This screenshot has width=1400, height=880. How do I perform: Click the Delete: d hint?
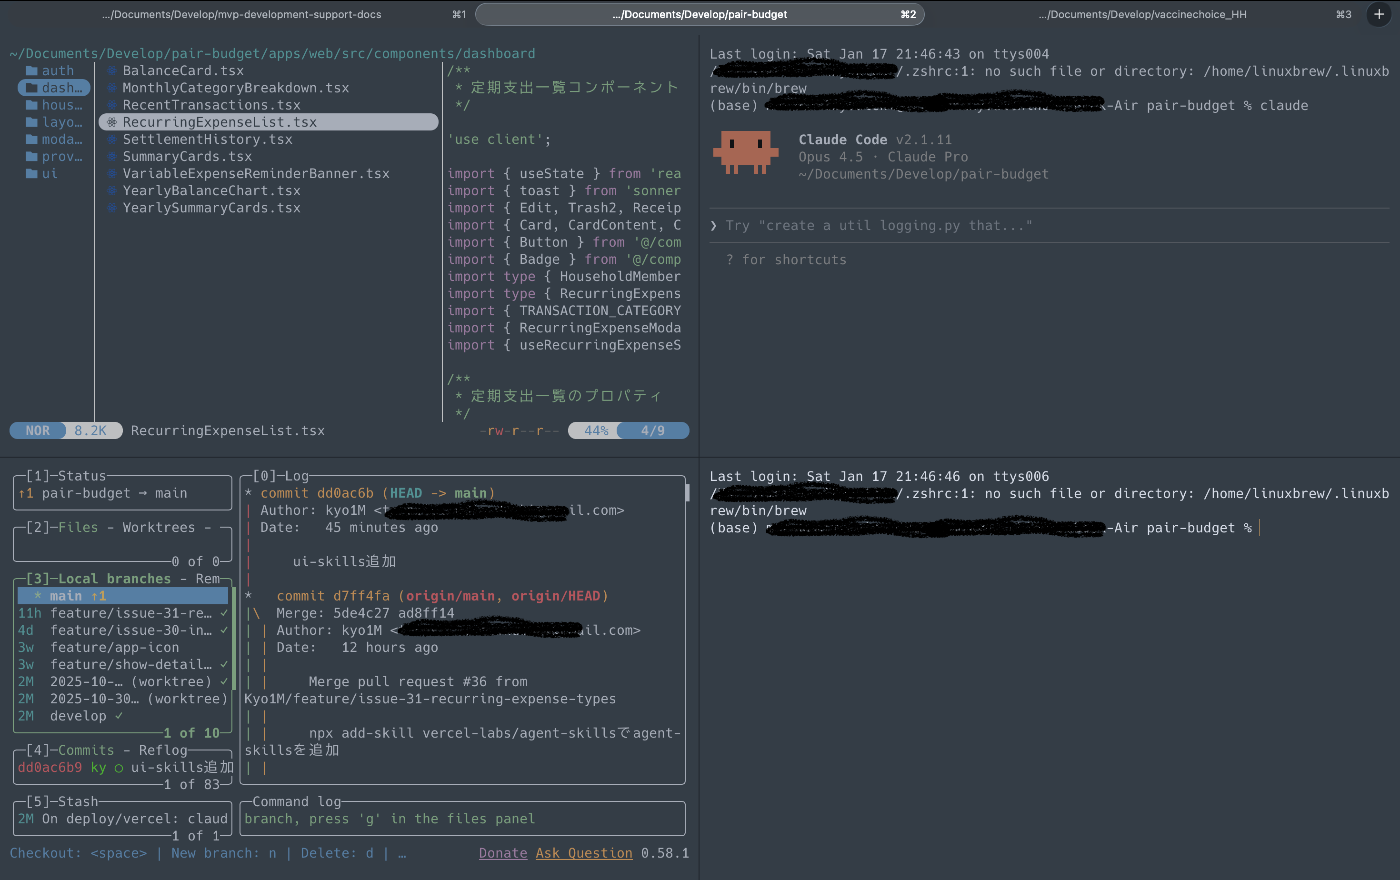337,853
